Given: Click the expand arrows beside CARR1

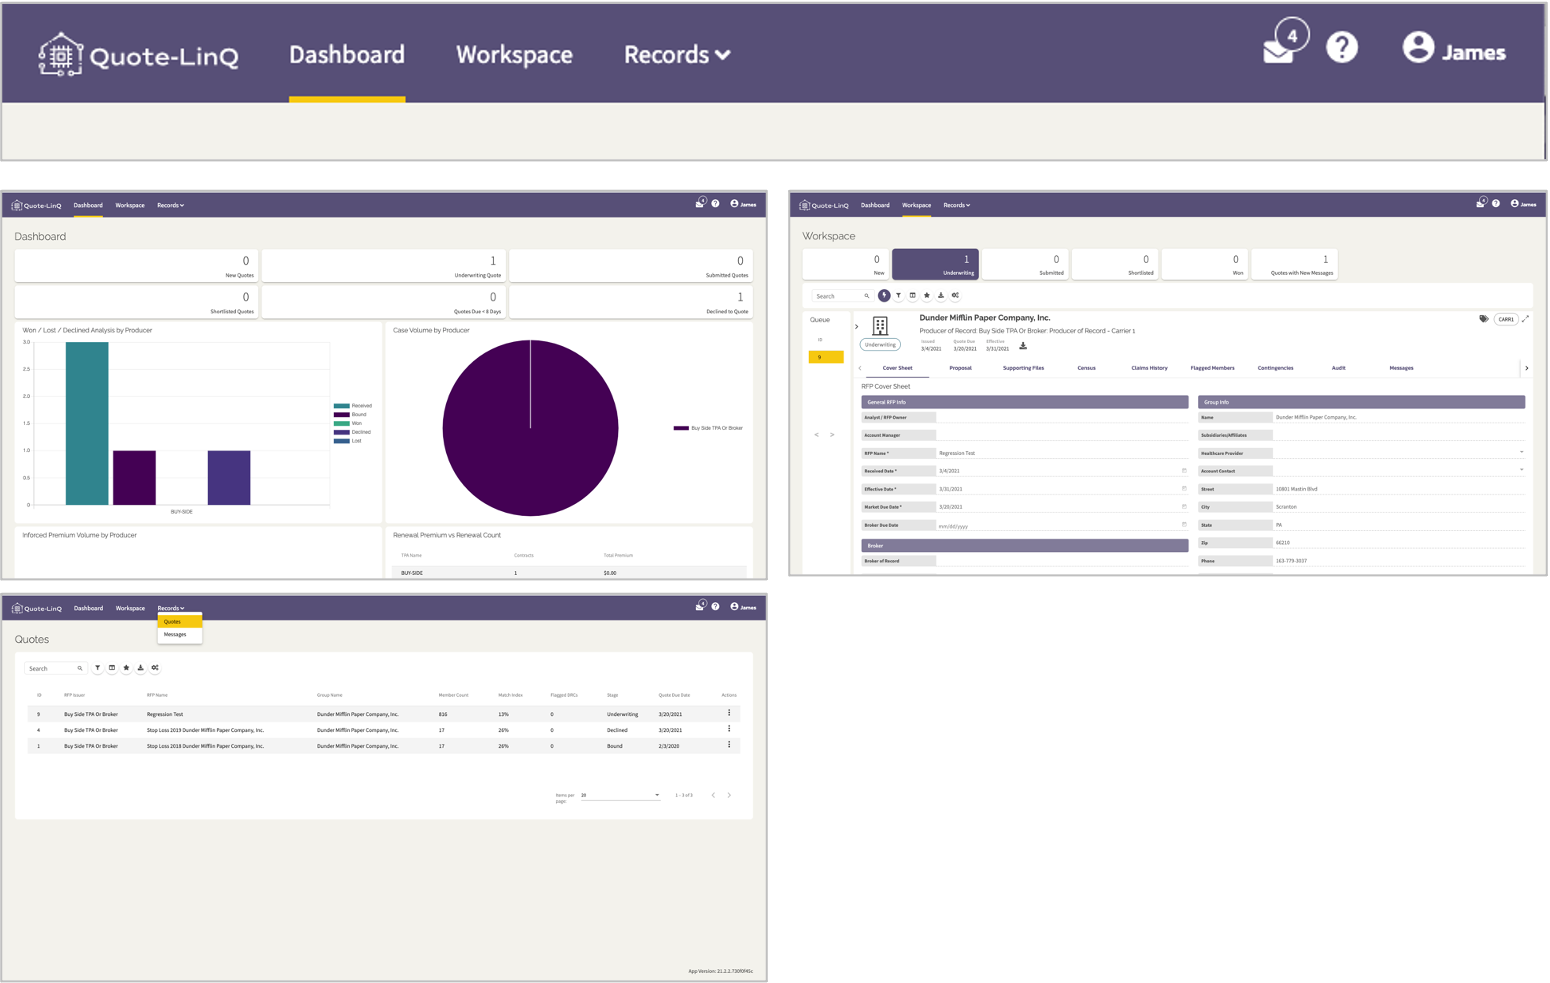Looking at the screenshot, I should click(x=1525, y=319).
